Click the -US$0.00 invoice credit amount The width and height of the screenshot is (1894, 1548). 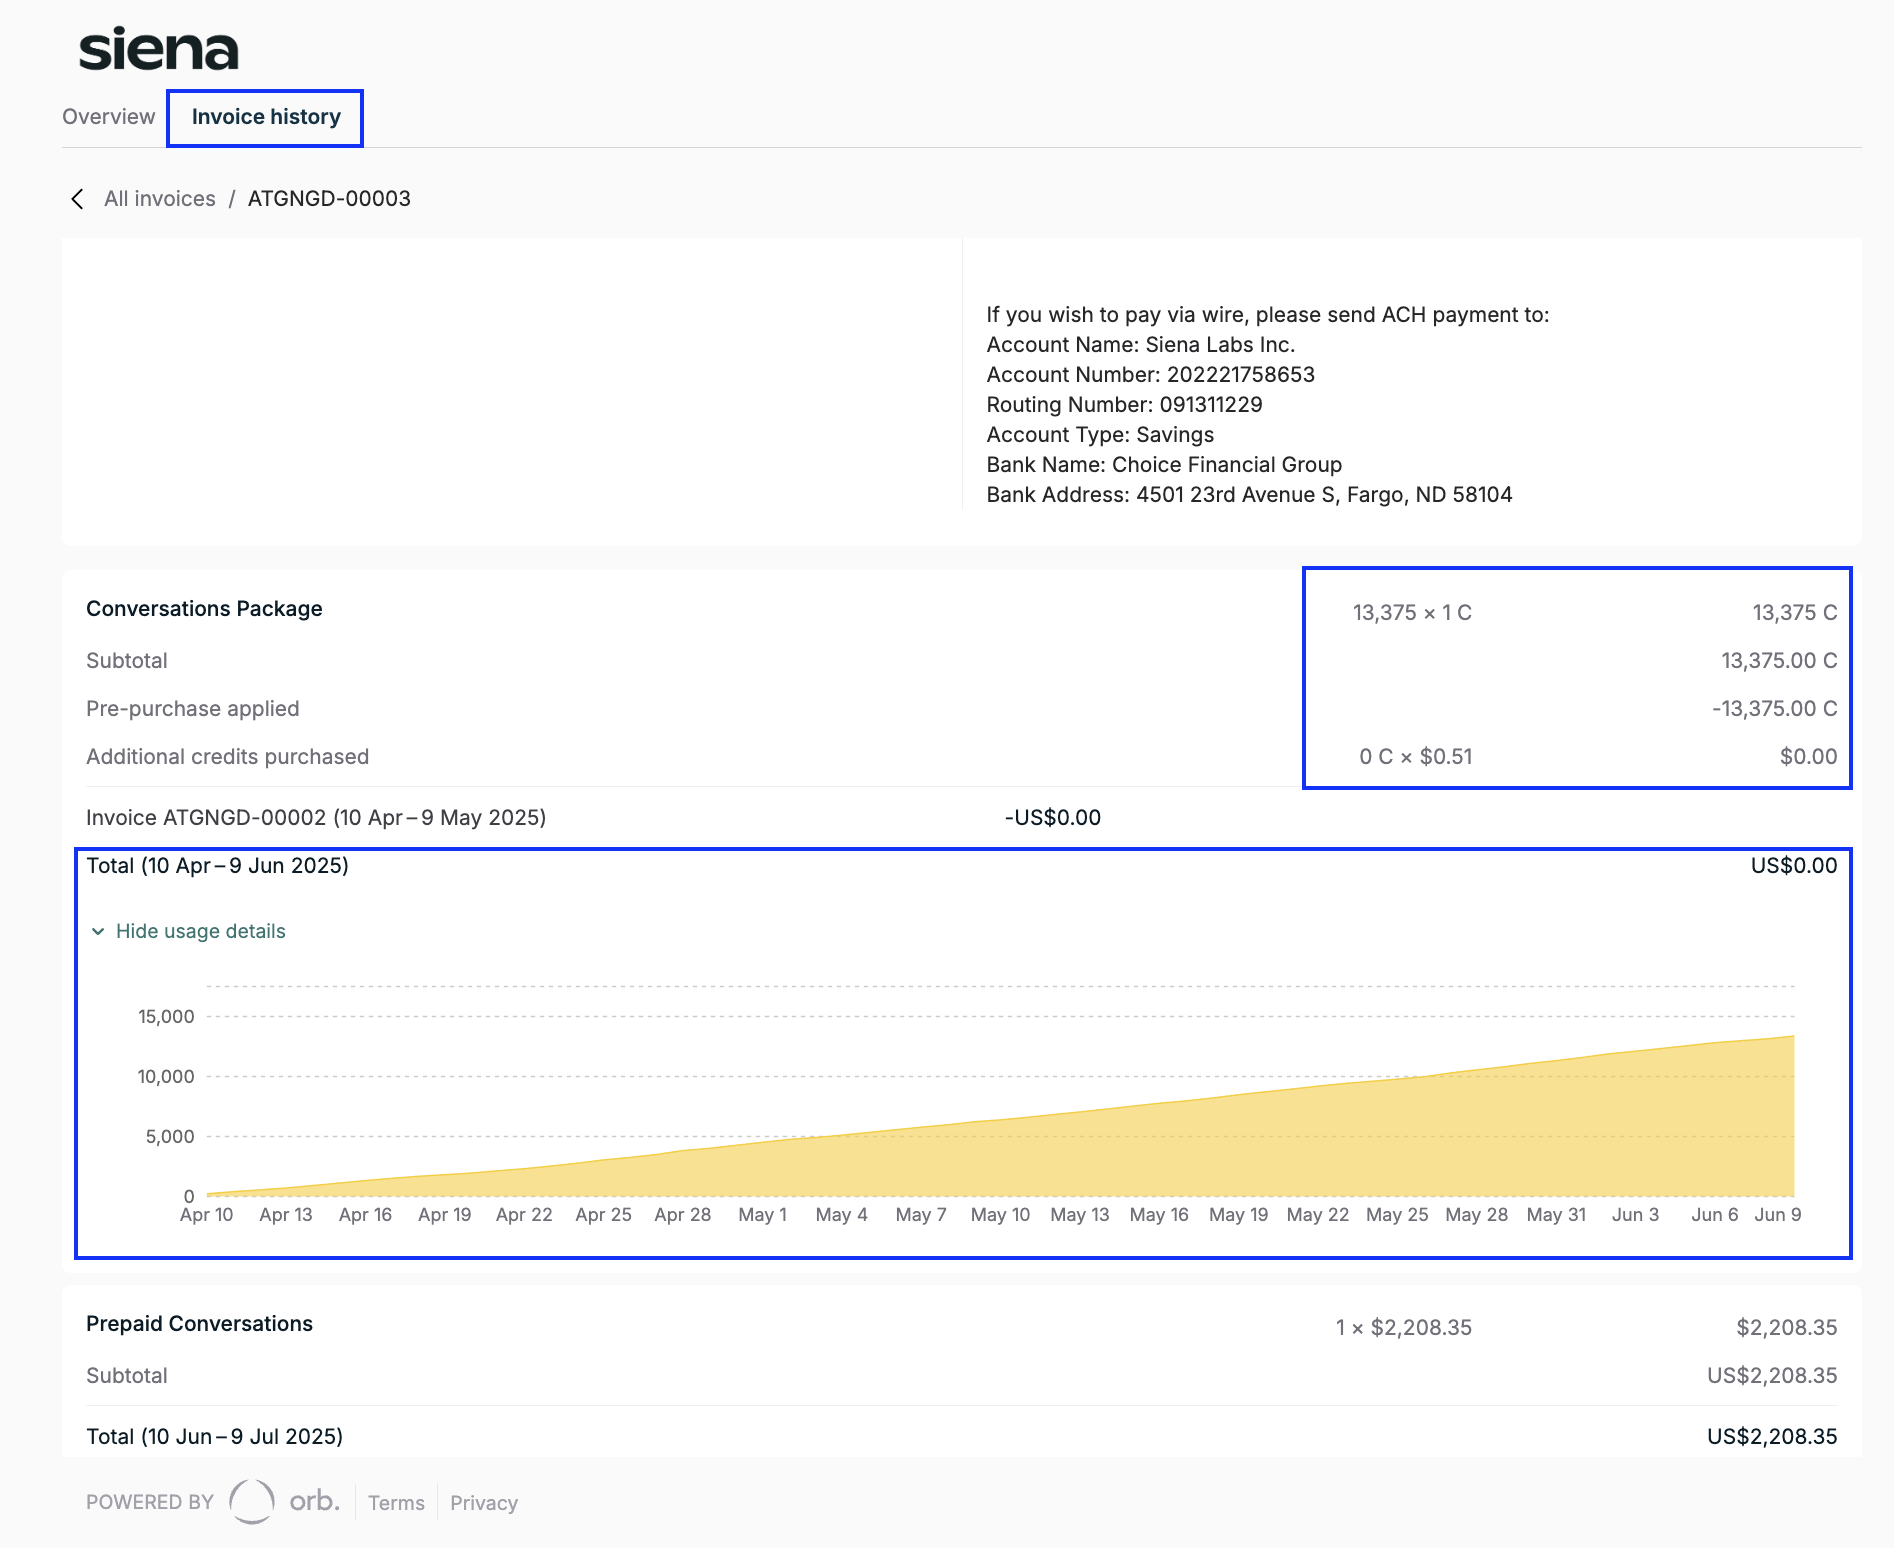pos(1053,818)
